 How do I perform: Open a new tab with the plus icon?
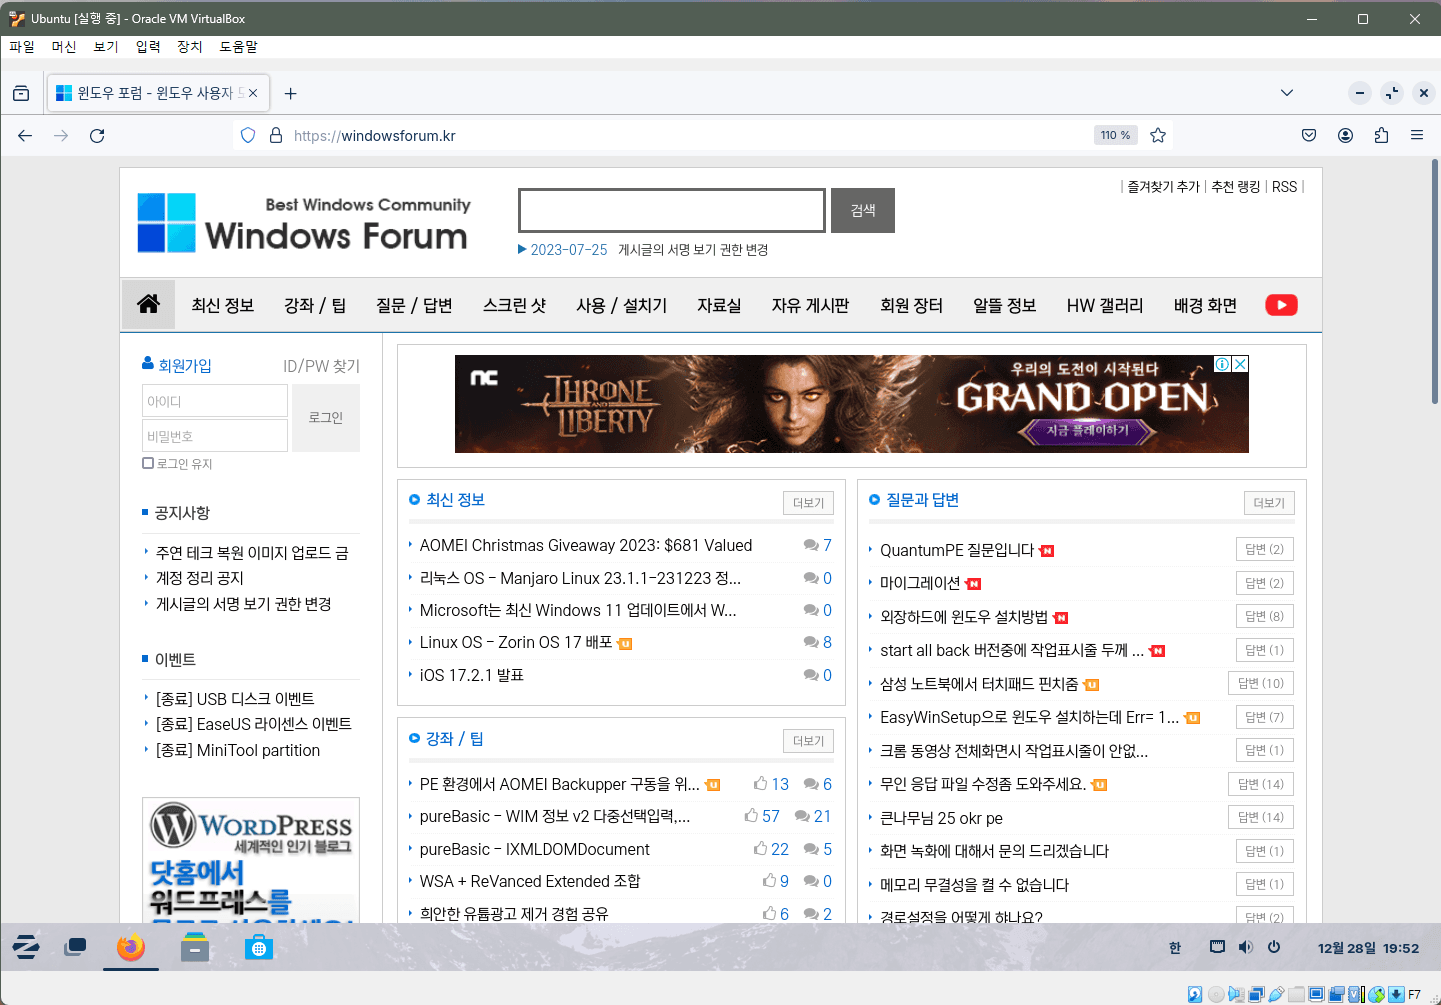(290, 93)
